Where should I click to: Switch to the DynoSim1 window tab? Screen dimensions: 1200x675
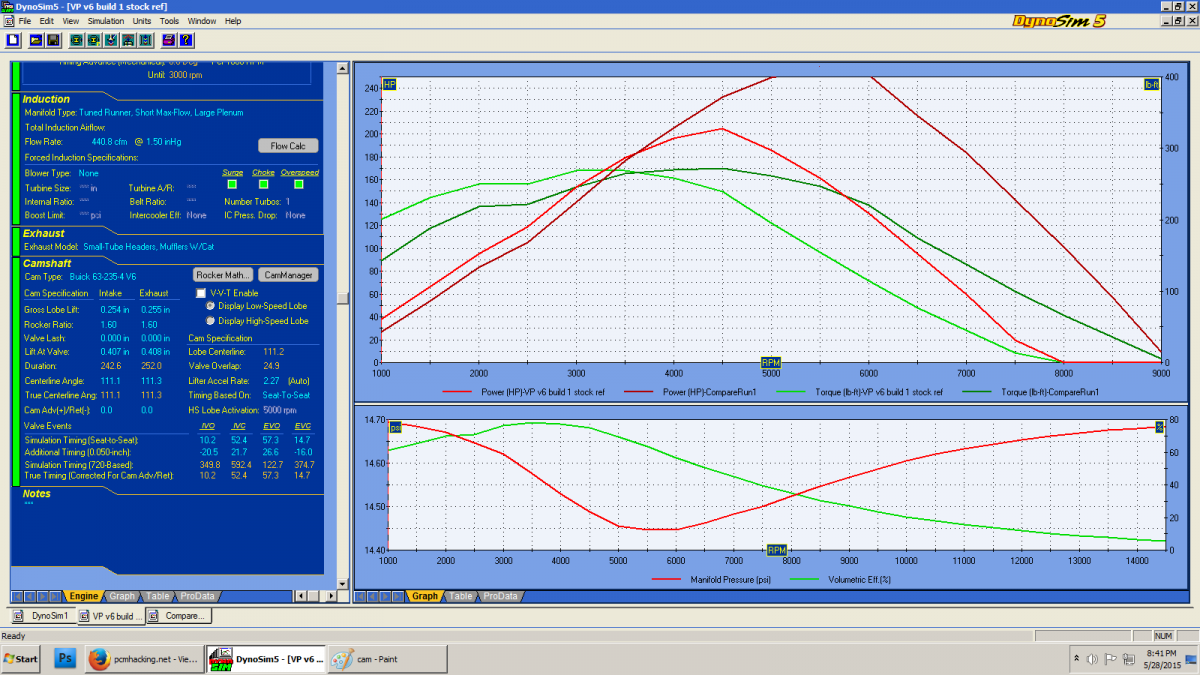(x=42, y=616)
